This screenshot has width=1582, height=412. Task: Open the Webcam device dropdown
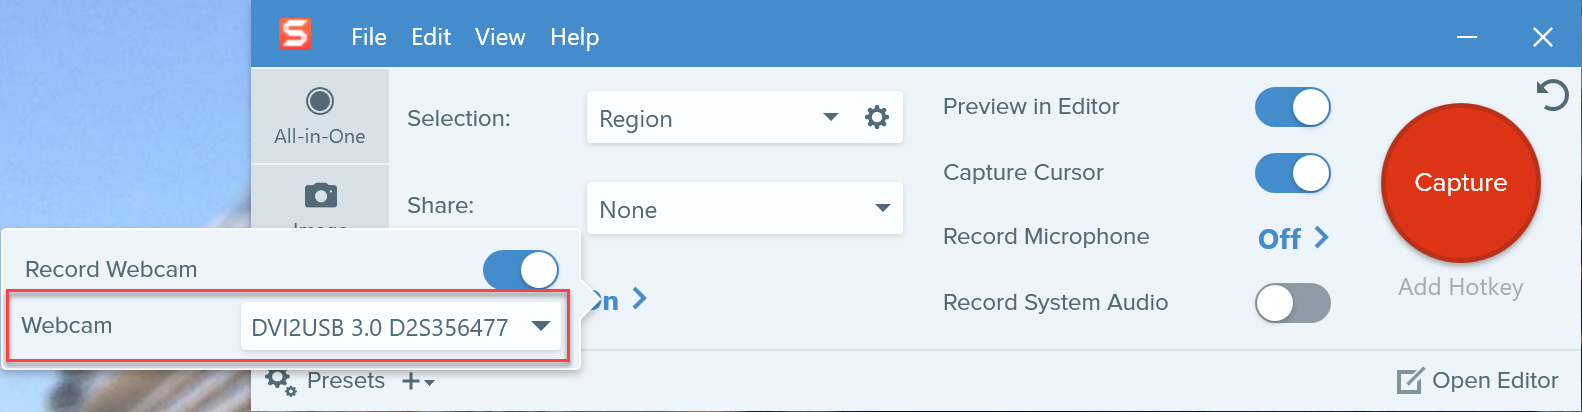click(400, 327)
